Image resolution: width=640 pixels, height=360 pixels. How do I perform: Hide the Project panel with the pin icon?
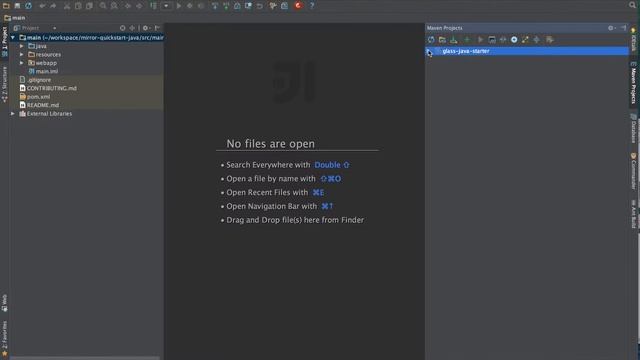pos(157,28)
